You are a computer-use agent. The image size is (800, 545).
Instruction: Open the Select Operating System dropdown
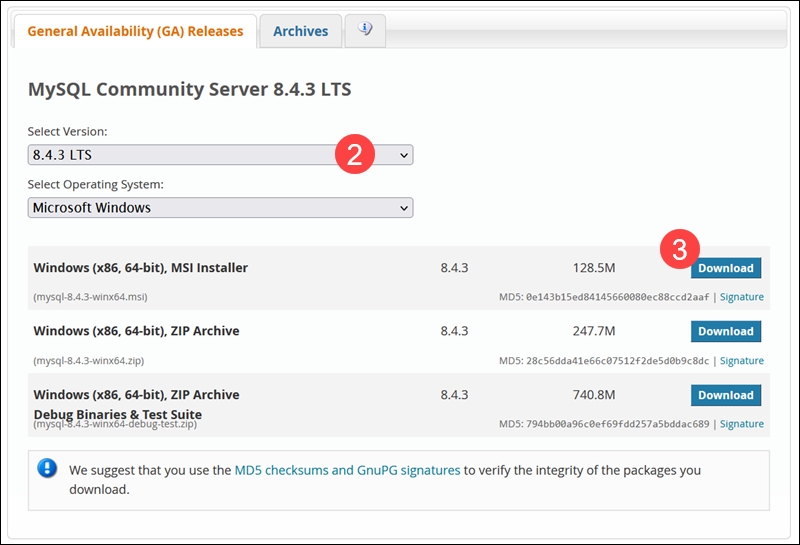pyautogui.click(x=220, y=208)
